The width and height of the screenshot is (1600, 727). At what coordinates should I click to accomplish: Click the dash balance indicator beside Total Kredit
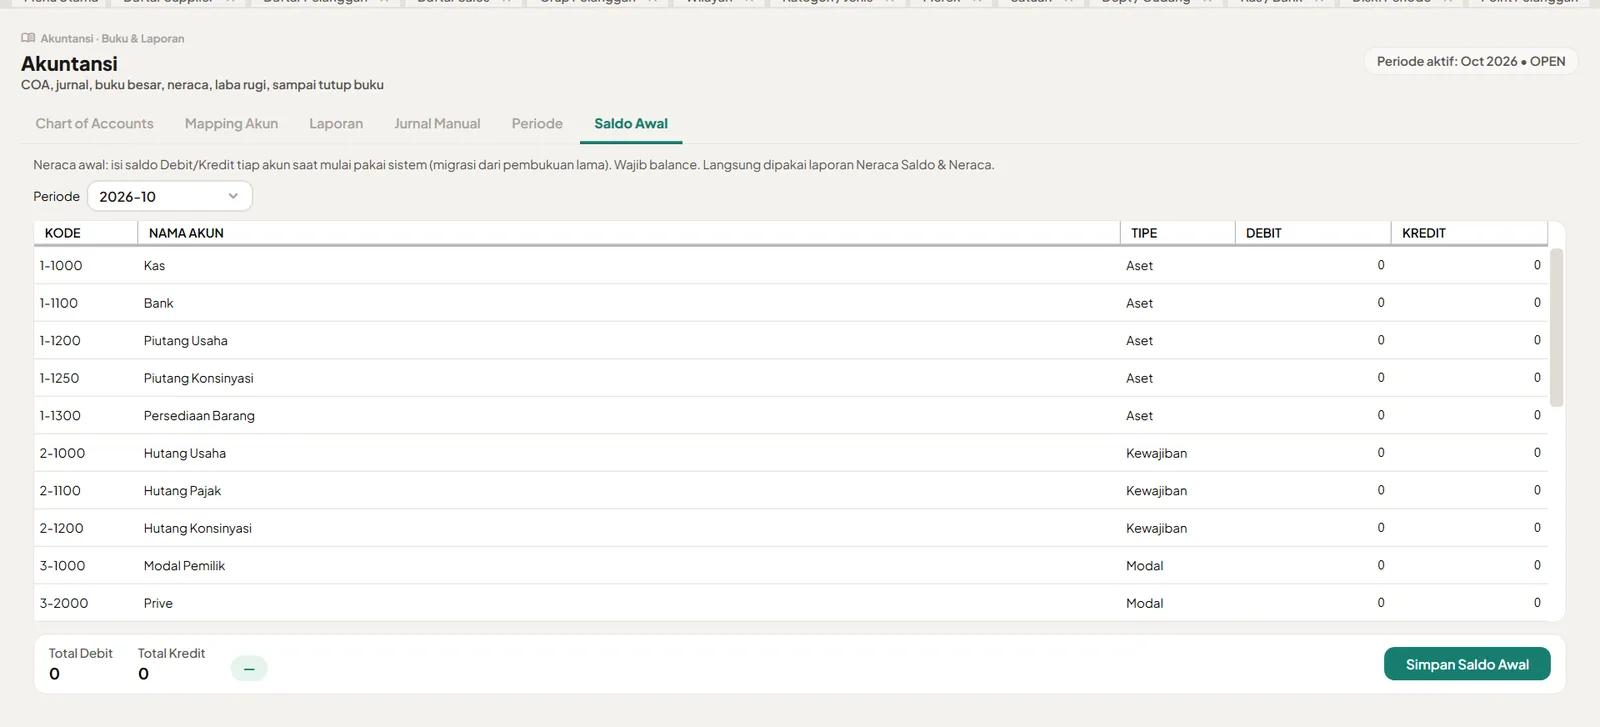coord(249,668)
